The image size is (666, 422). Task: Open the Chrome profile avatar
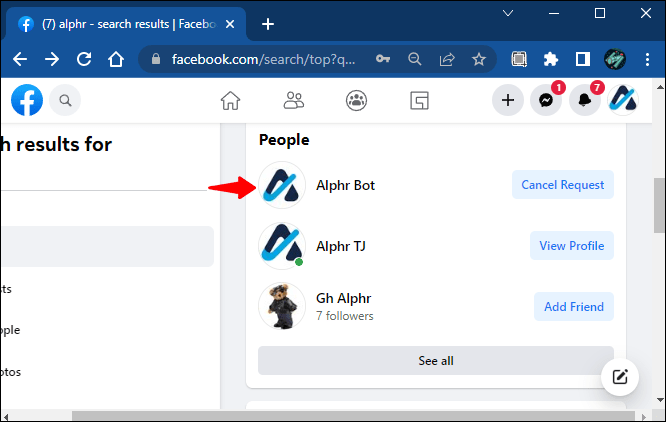point(615,59)
